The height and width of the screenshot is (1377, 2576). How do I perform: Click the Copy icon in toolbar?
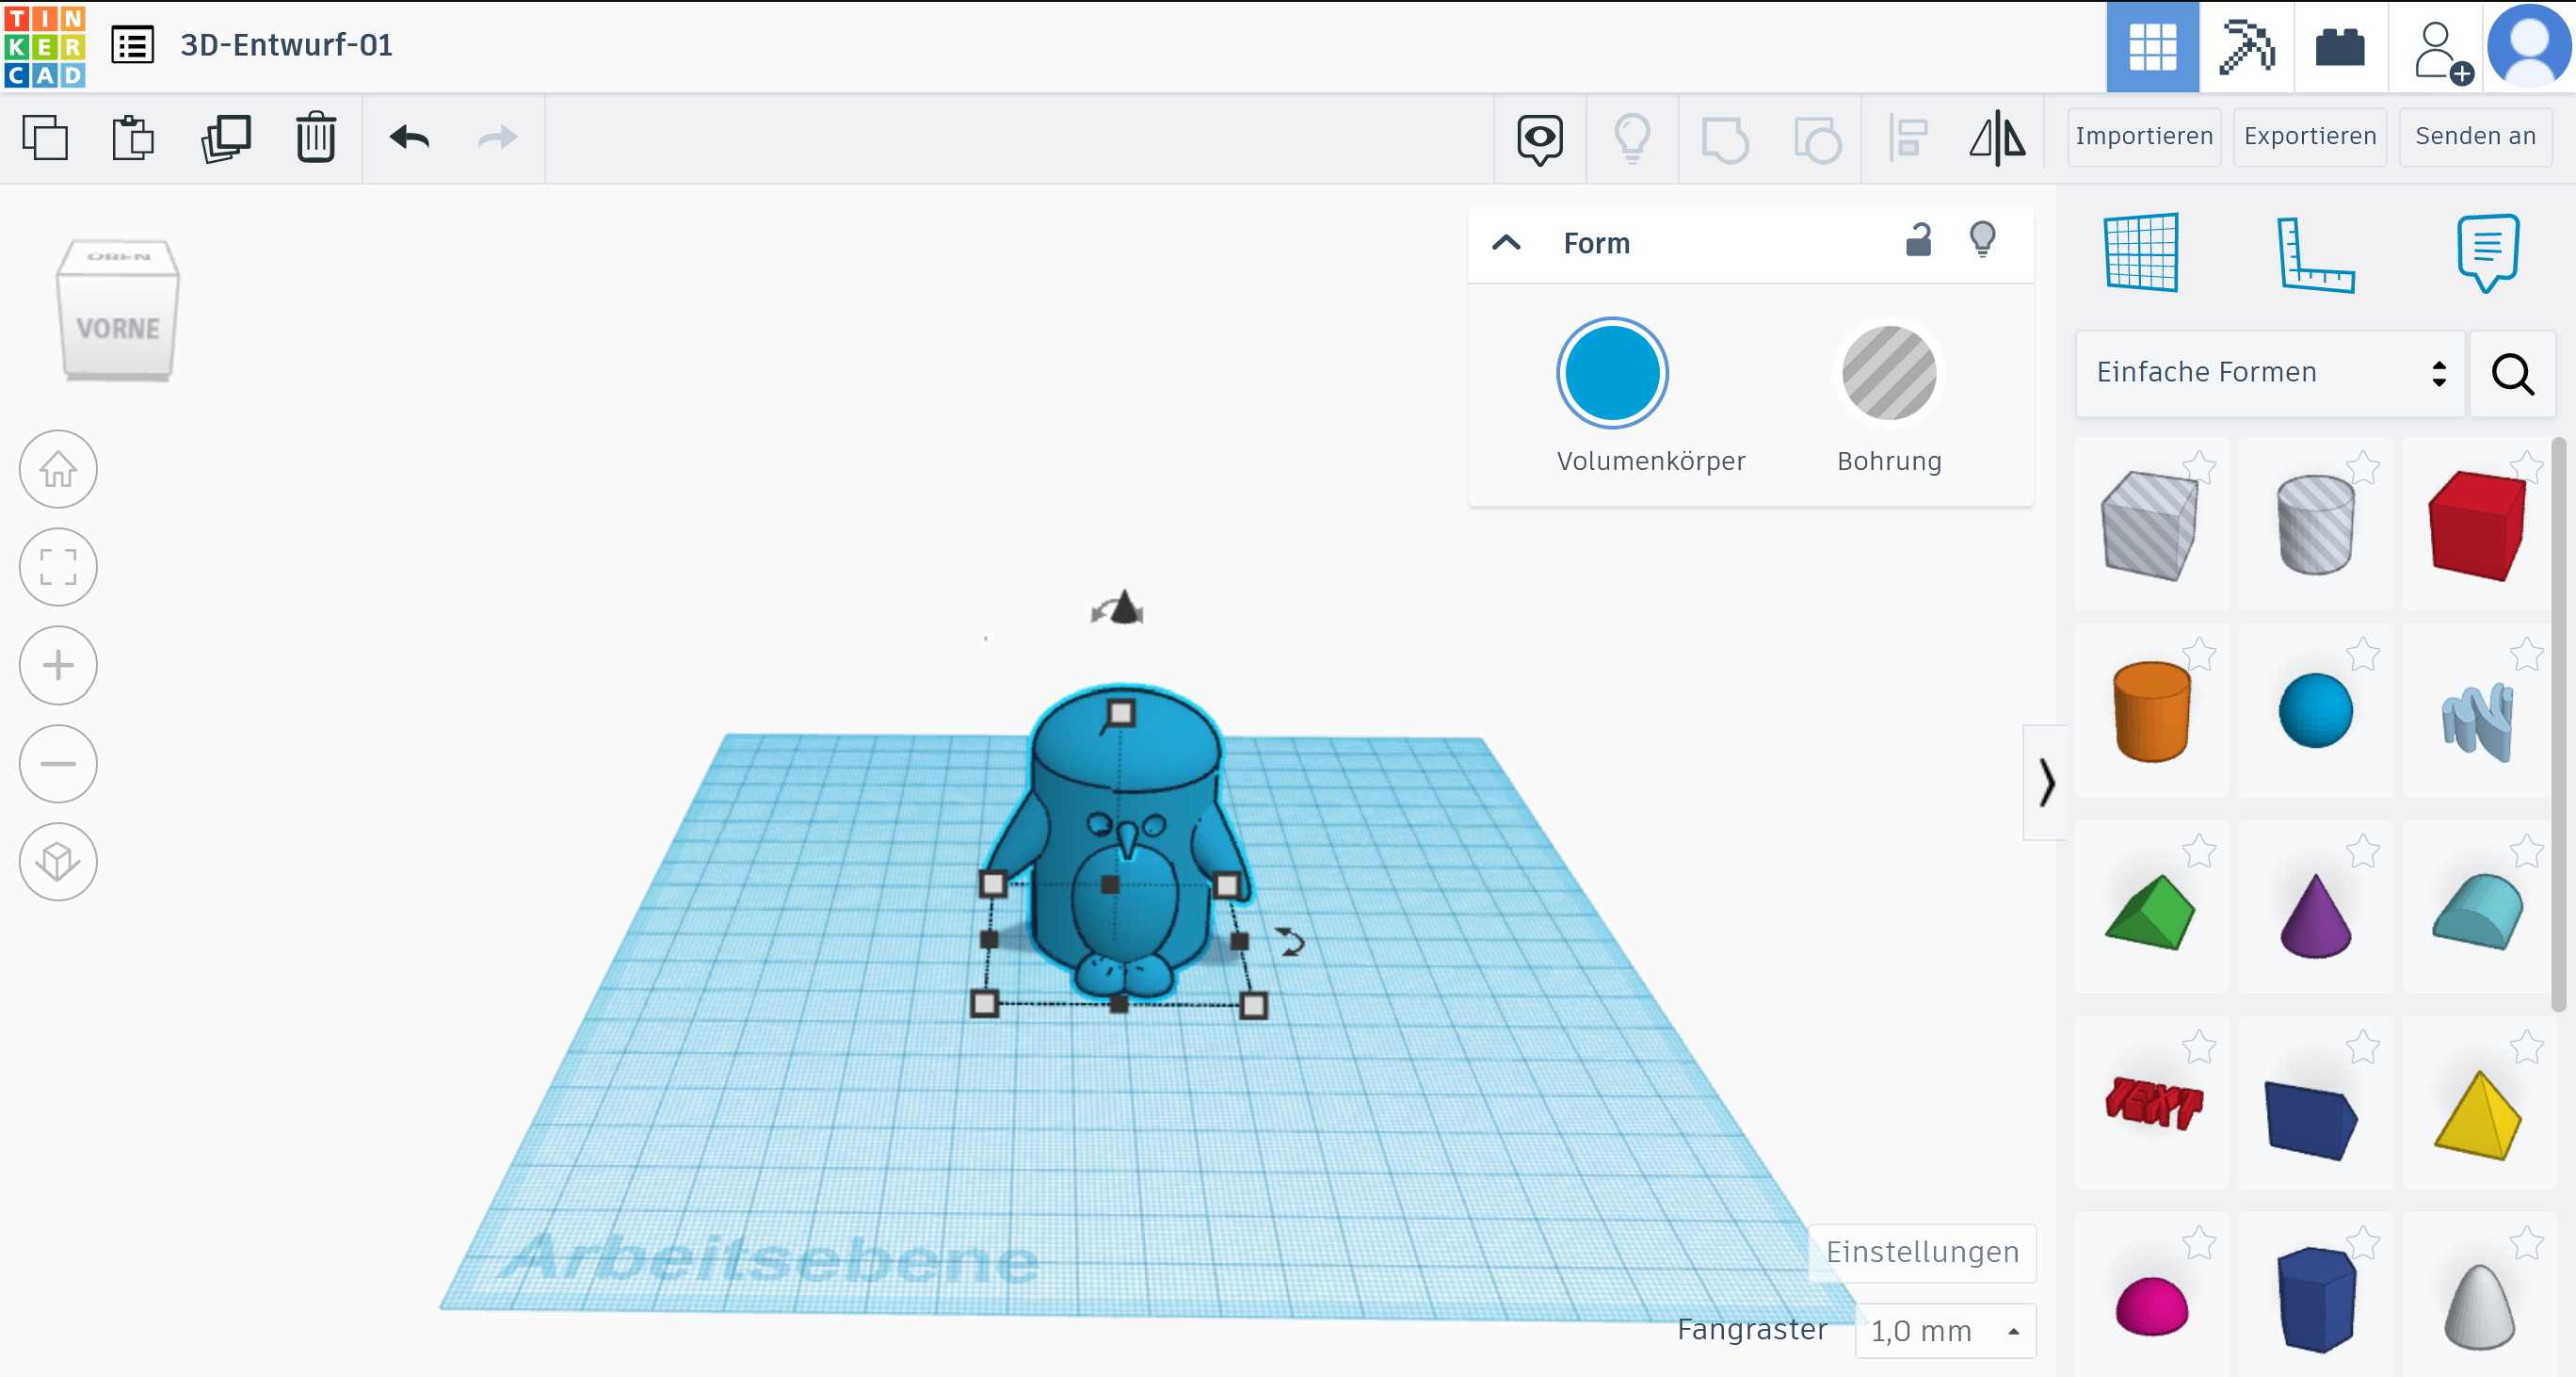[x=45, y=137]
